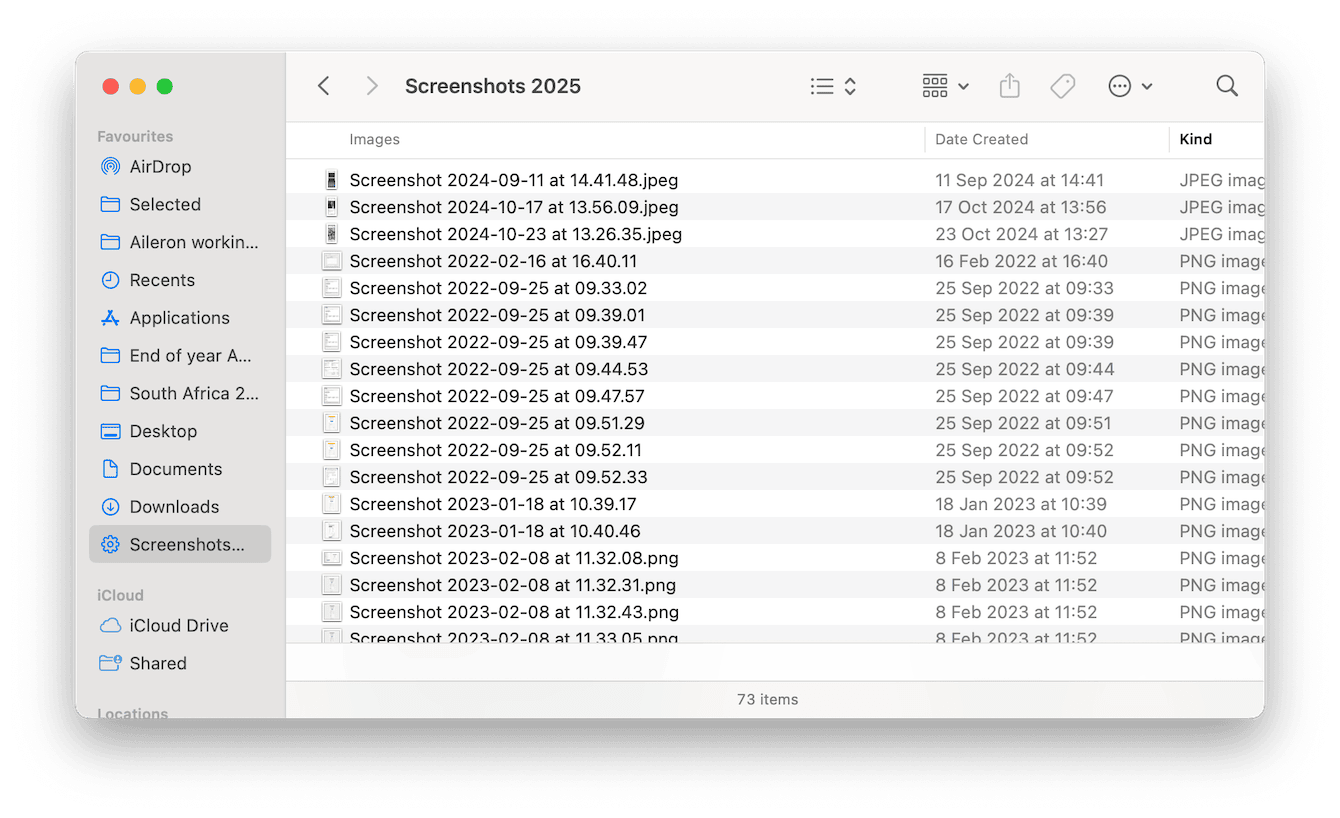The image size is (1340, 818).
Task: Open the Documents sidebar folder
Action: pyautogui.click(x=176, y=468)
